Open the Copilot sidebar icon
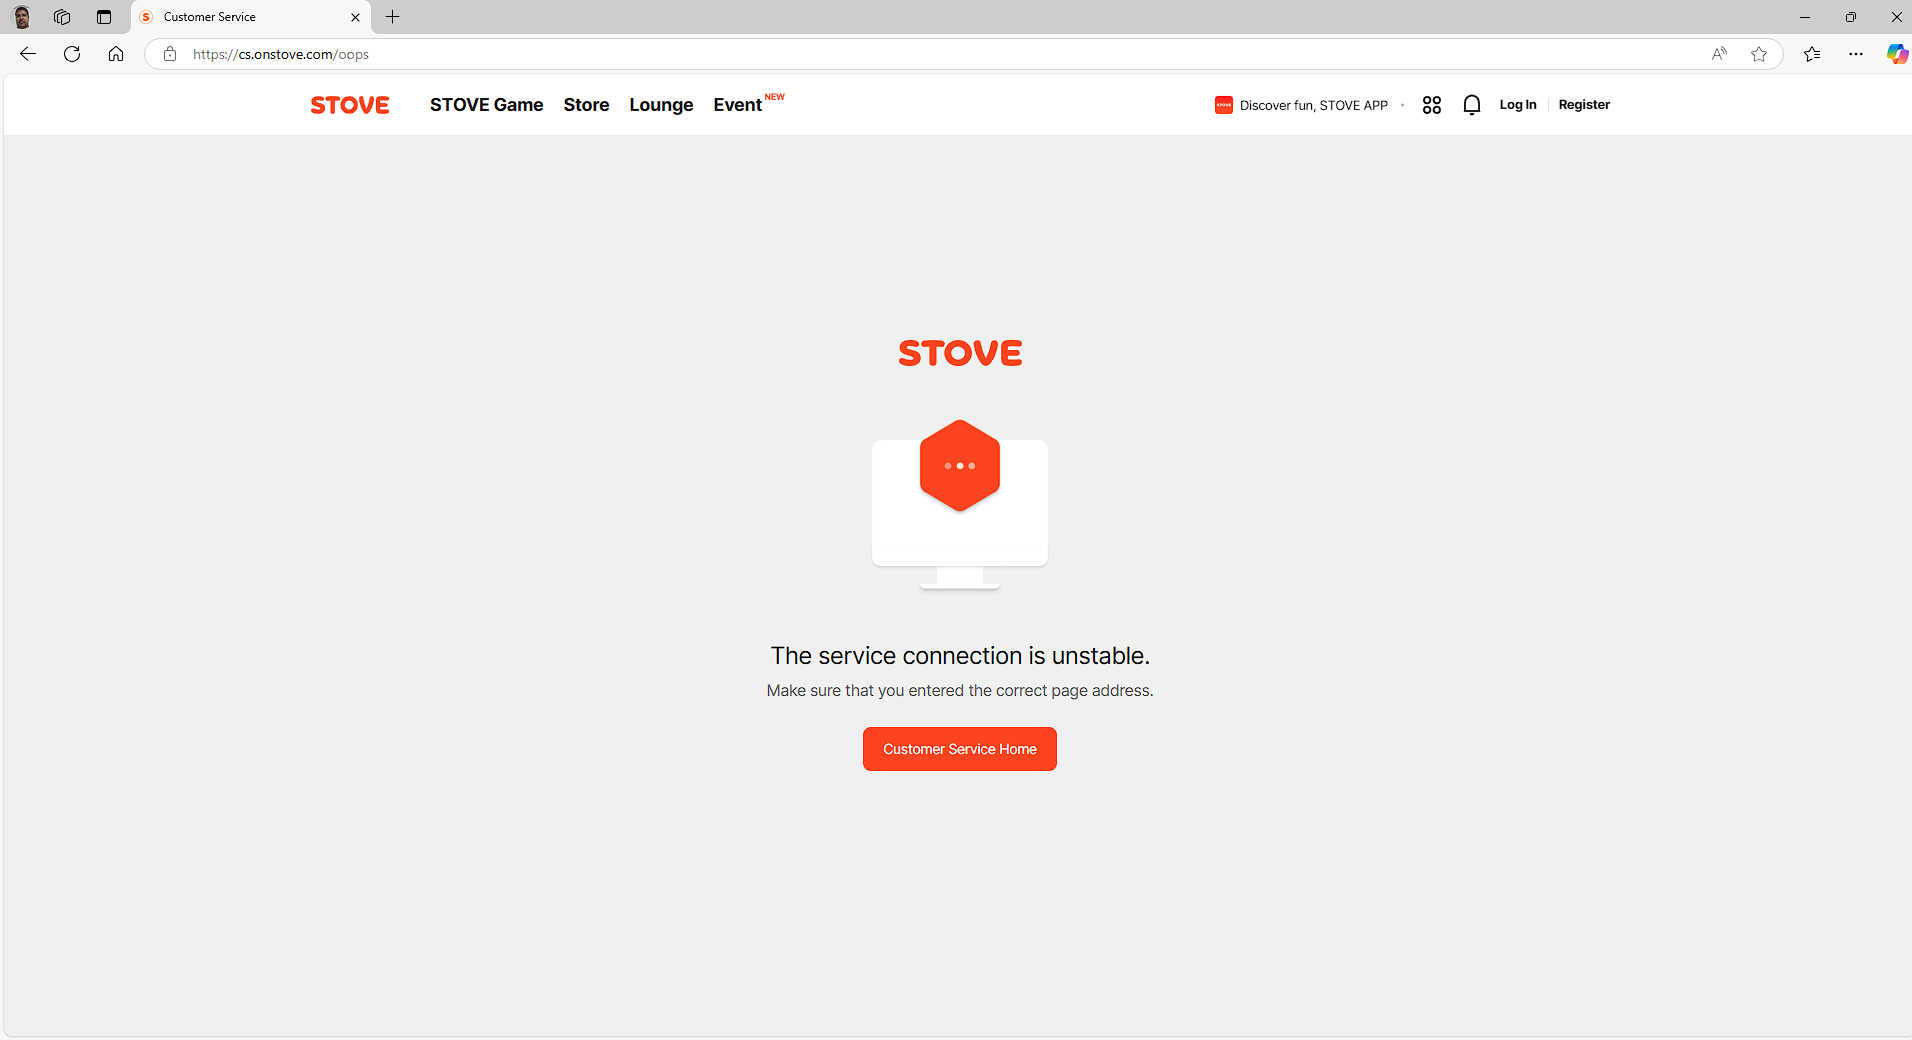The width and height of the screenshot is (1912, 1040). (x=1897, y=54)
